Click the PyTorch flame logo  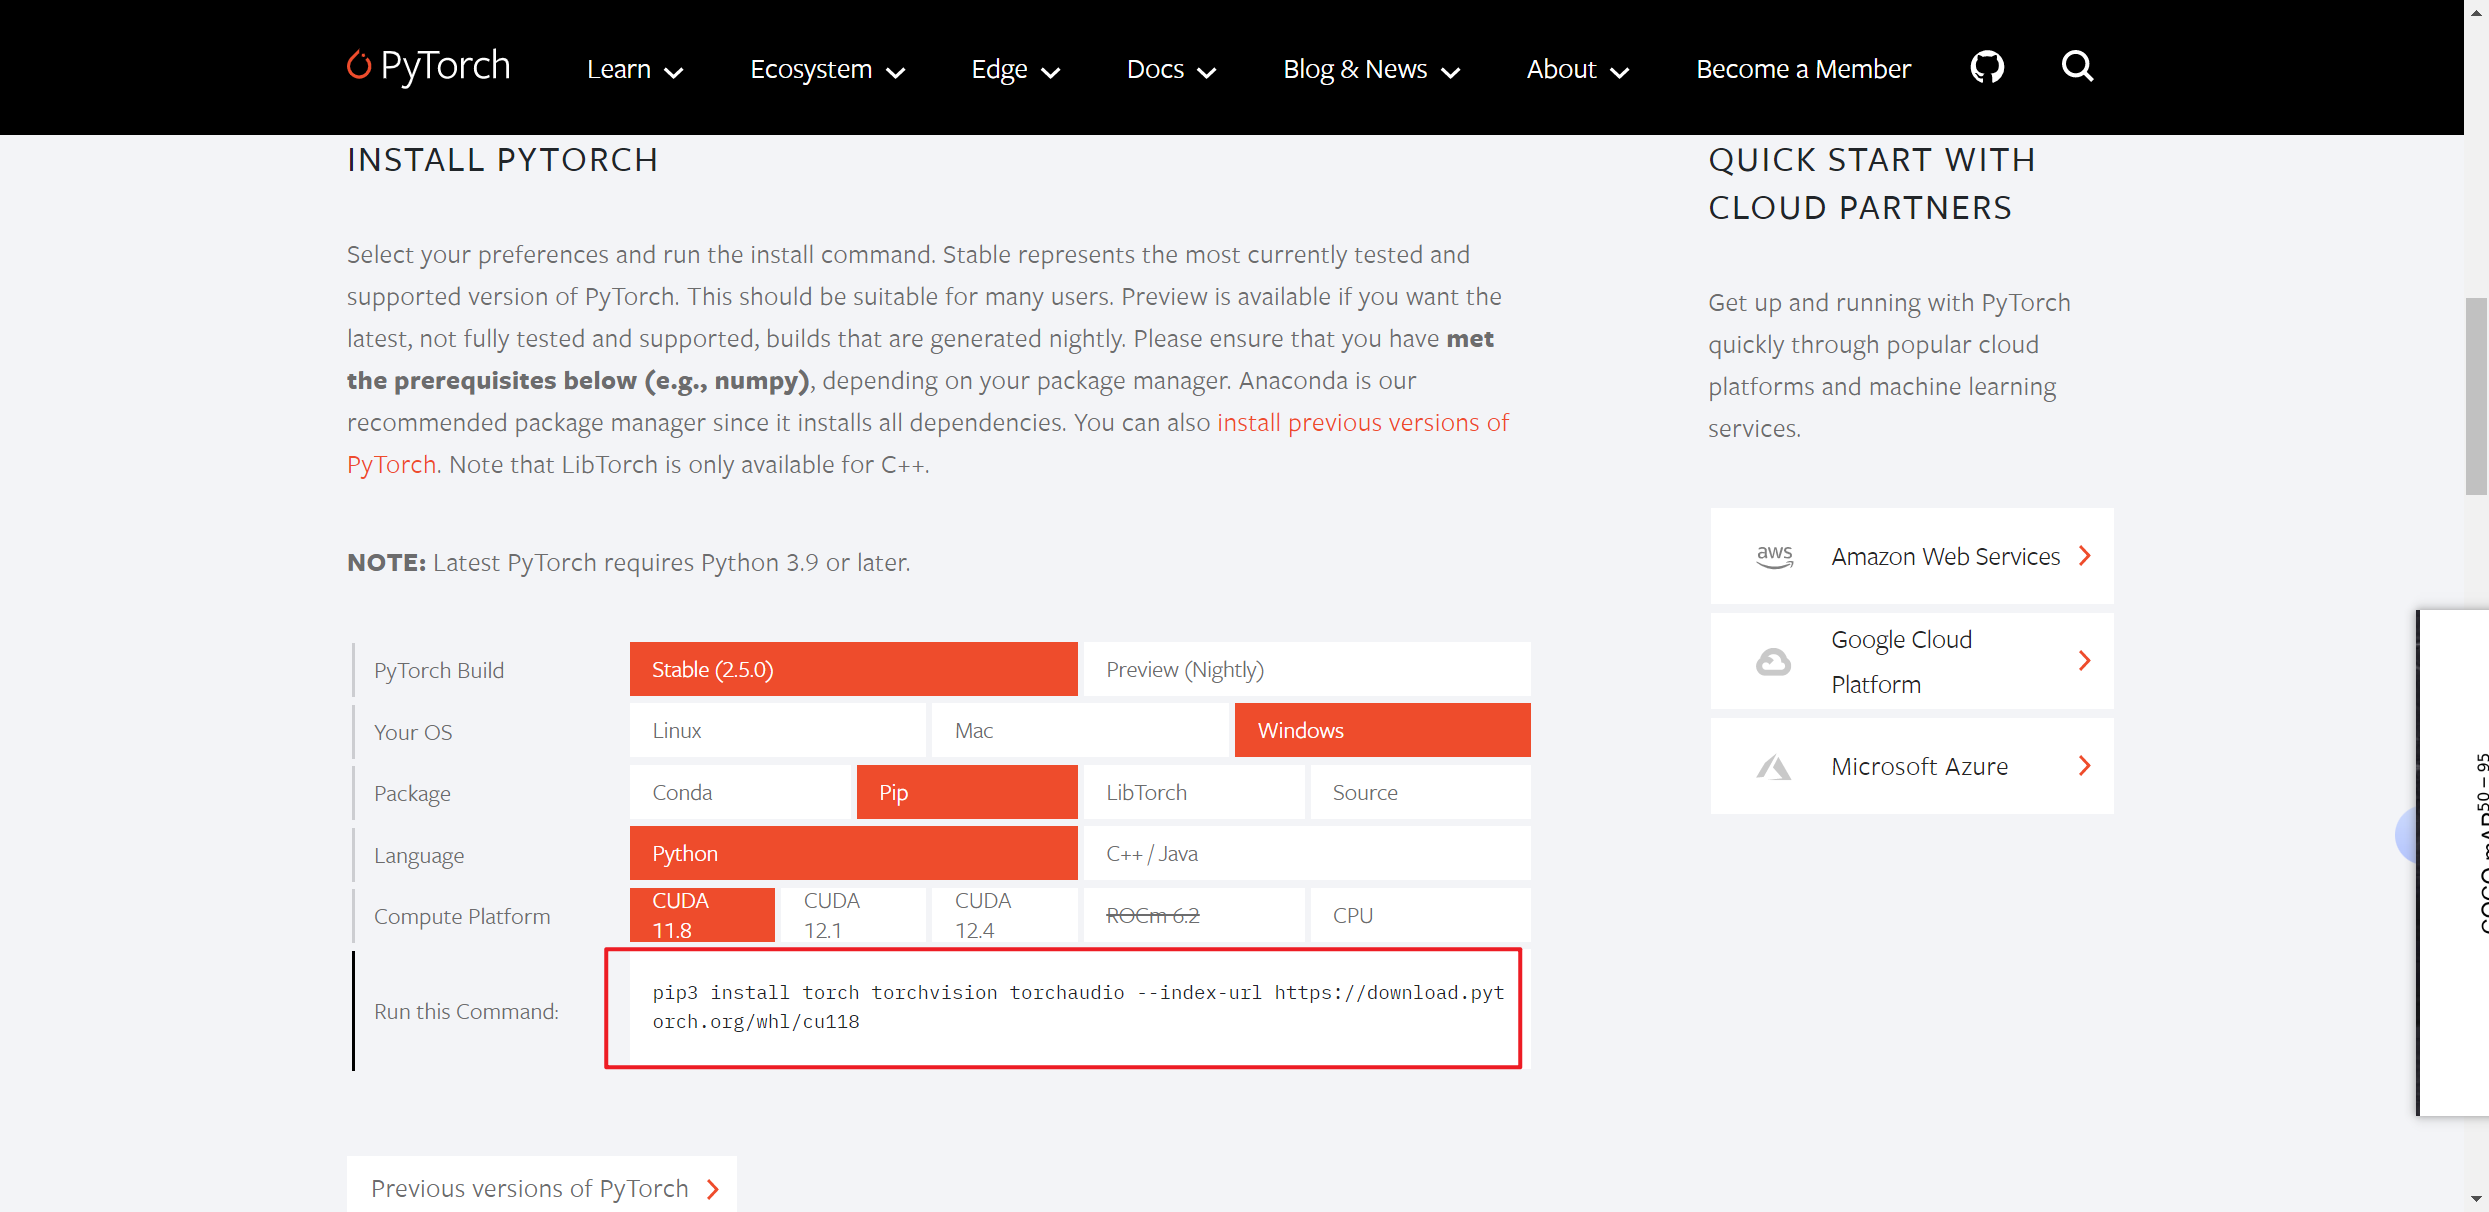358,65
